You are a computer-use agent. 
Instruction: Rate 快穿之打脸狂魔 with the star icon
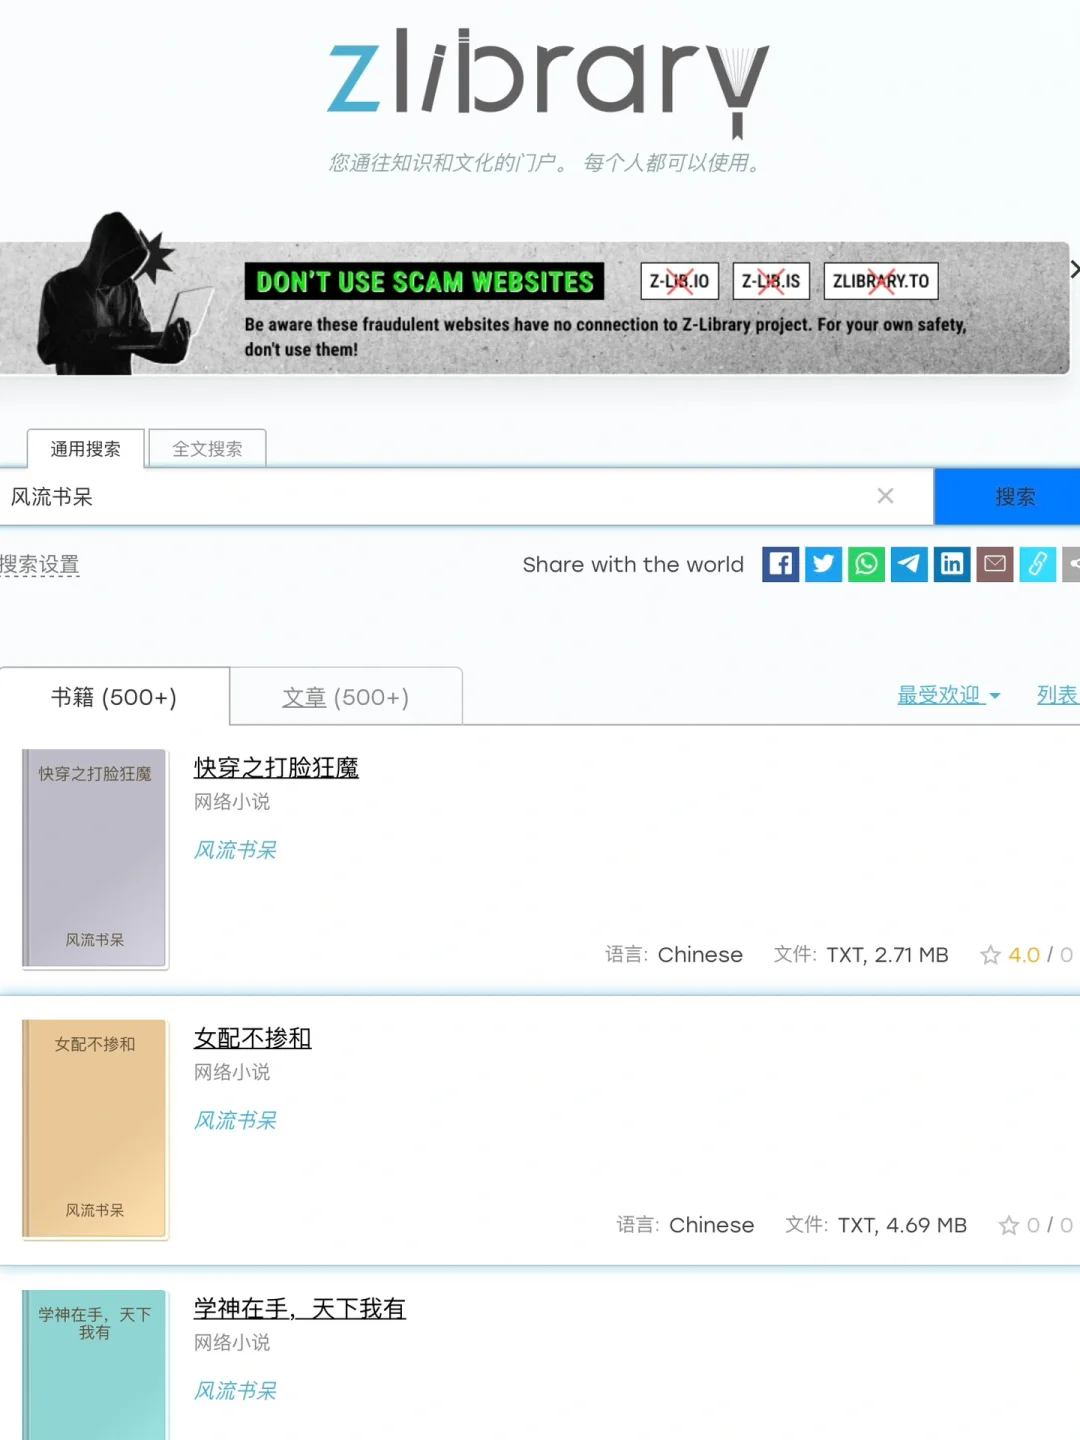point(990,955)
